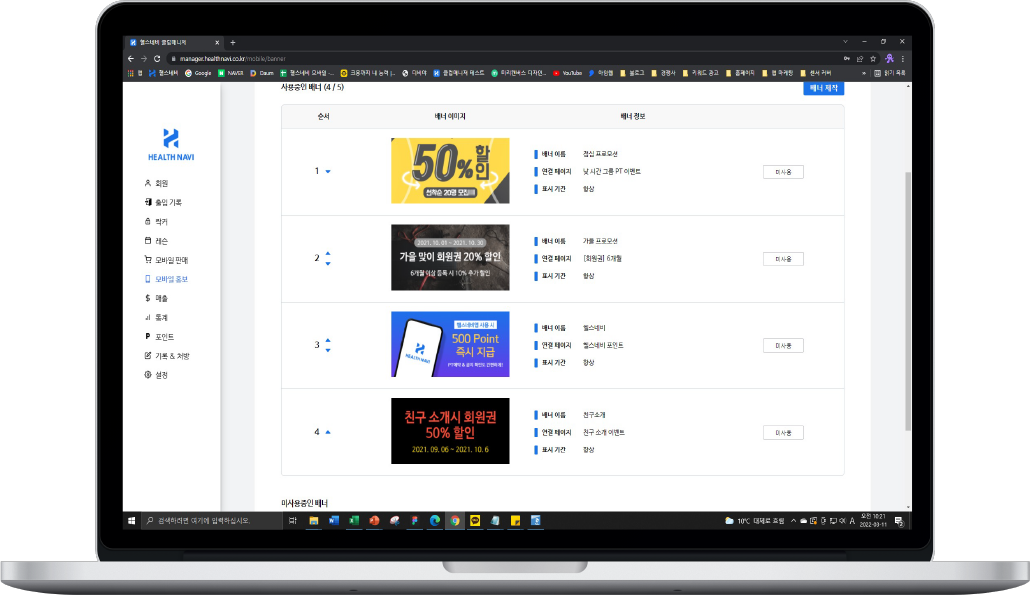
Task: Open the YouTube bookmark
Action: (x=568, y=73)
